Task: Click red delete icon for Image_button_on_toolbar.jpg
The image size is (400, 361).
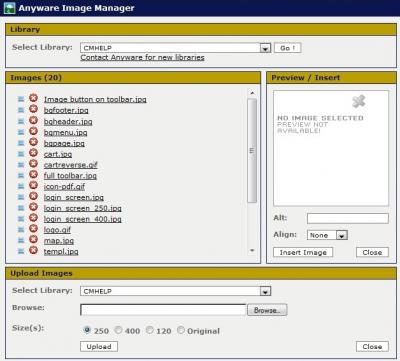Action: click(33, 98)
